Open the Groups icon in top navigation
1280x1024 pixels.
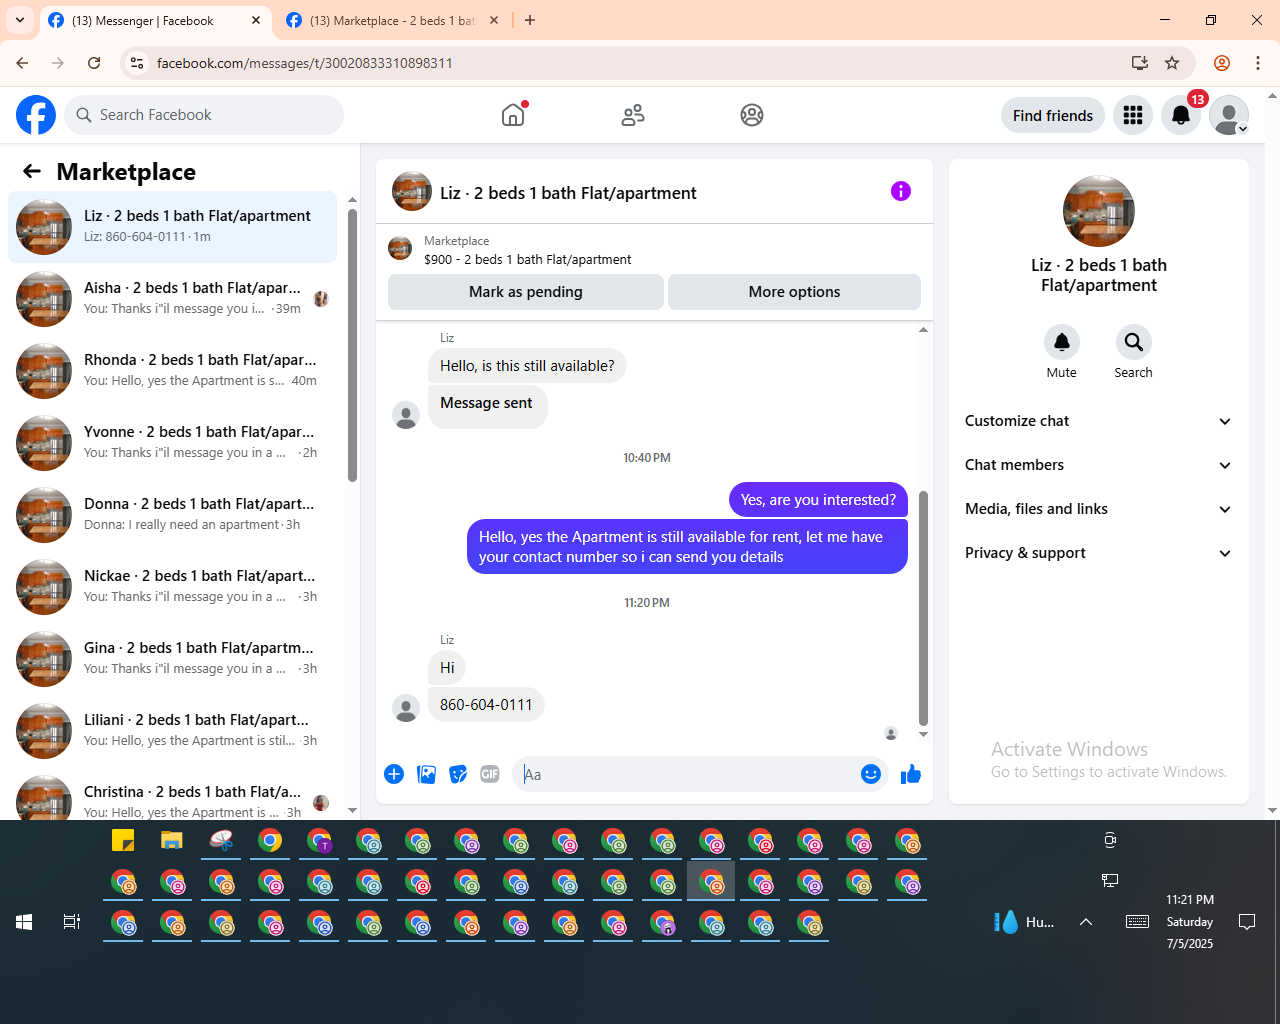coord(752,115)
